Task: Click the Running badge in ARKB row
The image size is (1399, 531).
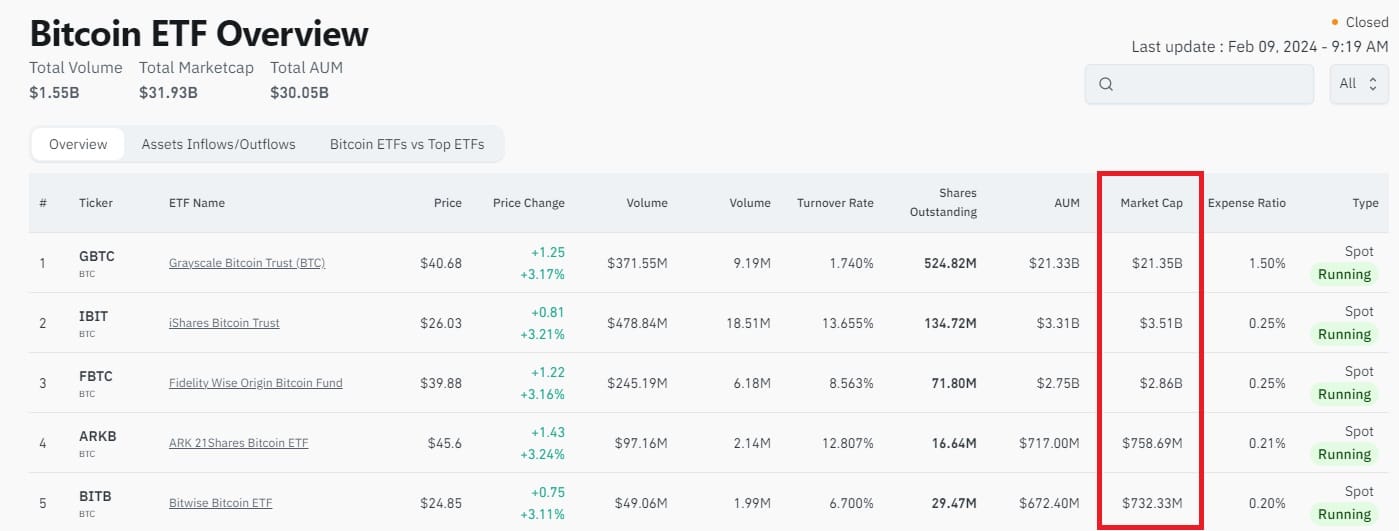Action: click(1344, 454)
